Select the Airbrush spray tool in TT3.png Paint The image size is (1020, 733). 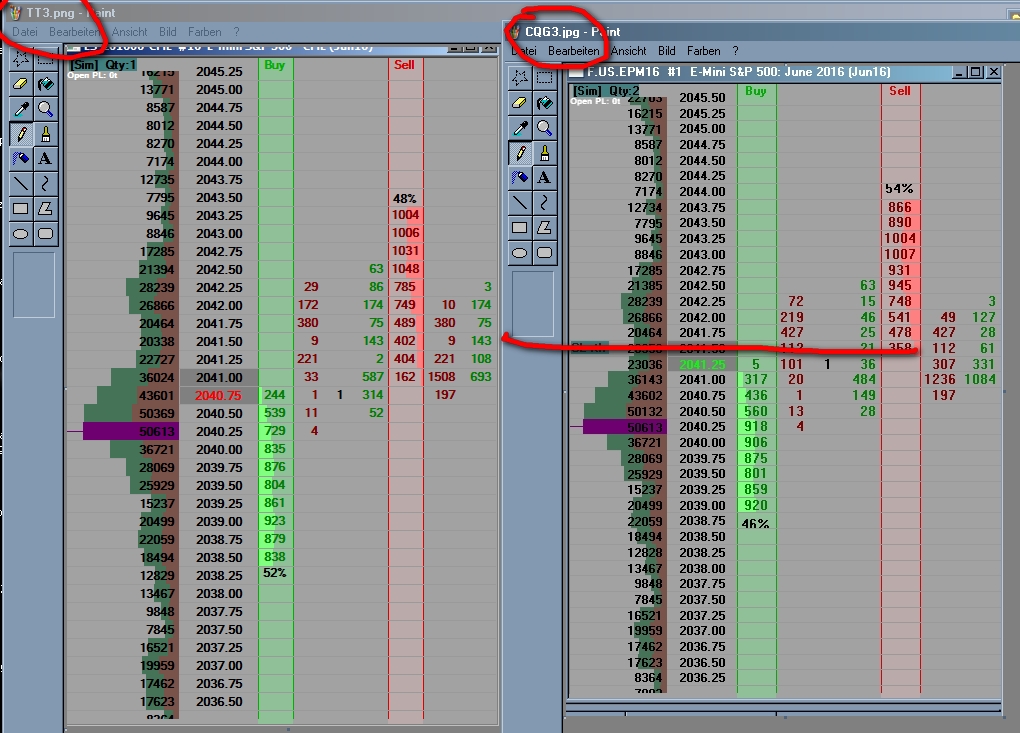(21, 159)
